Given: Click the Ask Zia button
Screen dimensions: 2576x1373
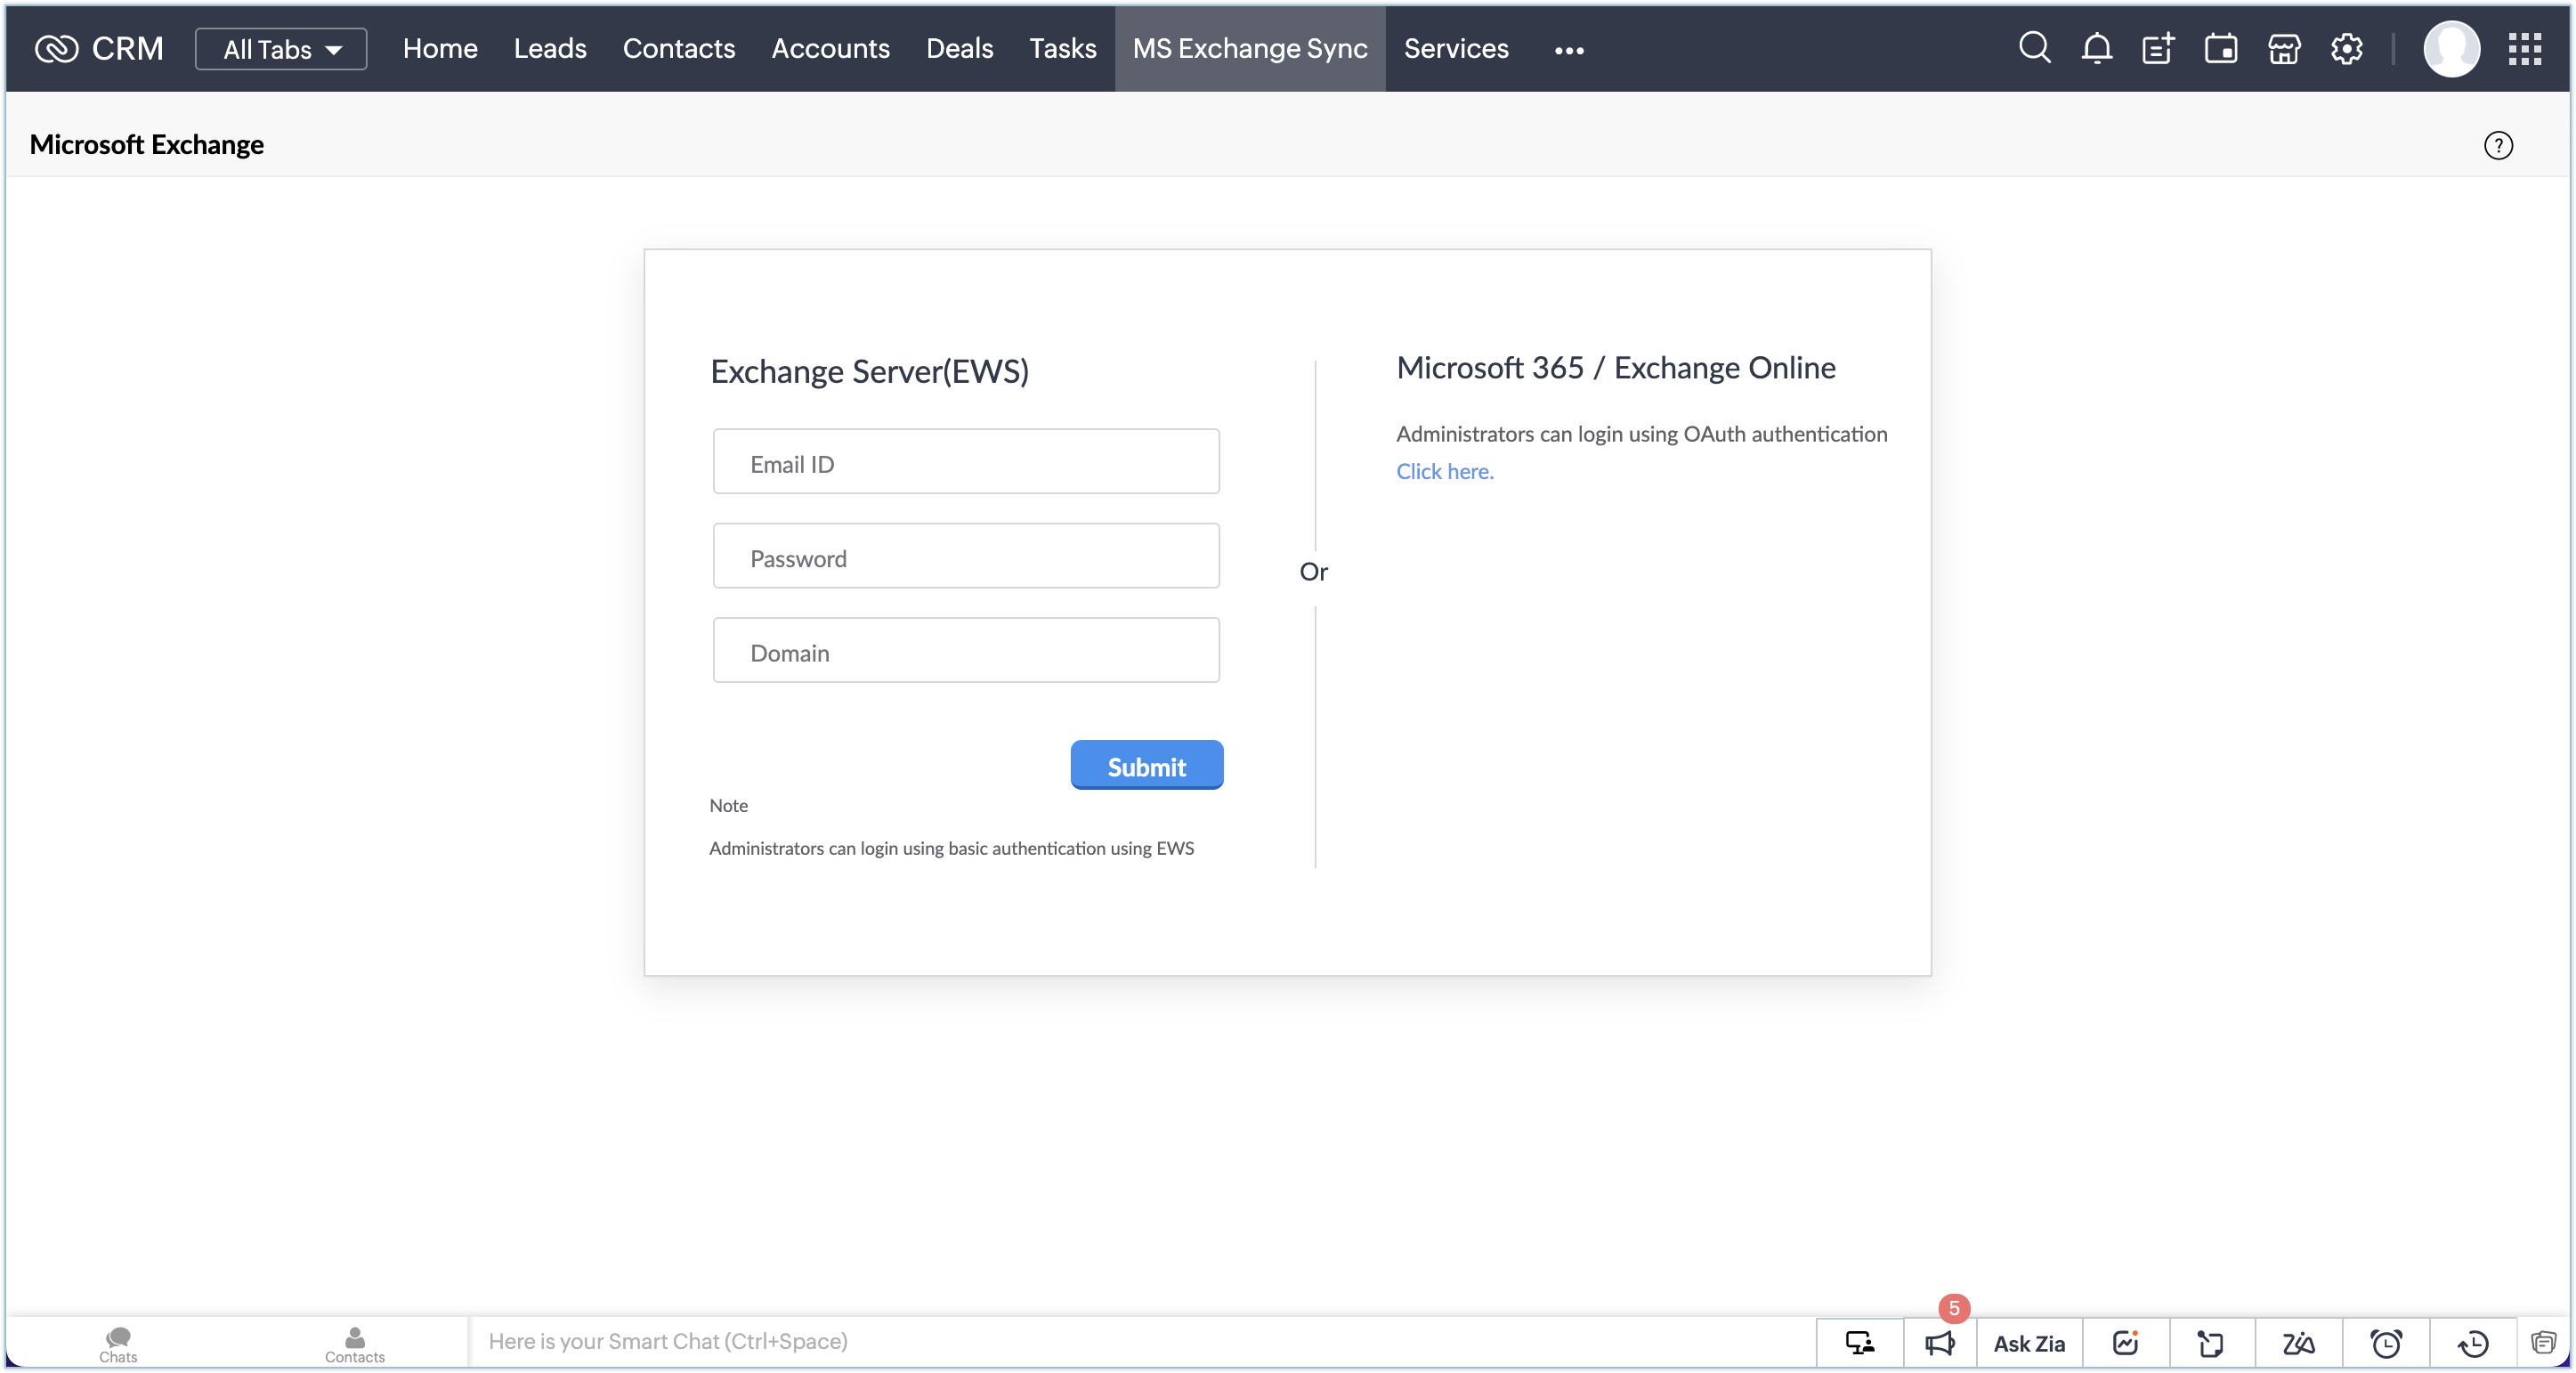Looking at the screenshot, I should point(2028,1342).
